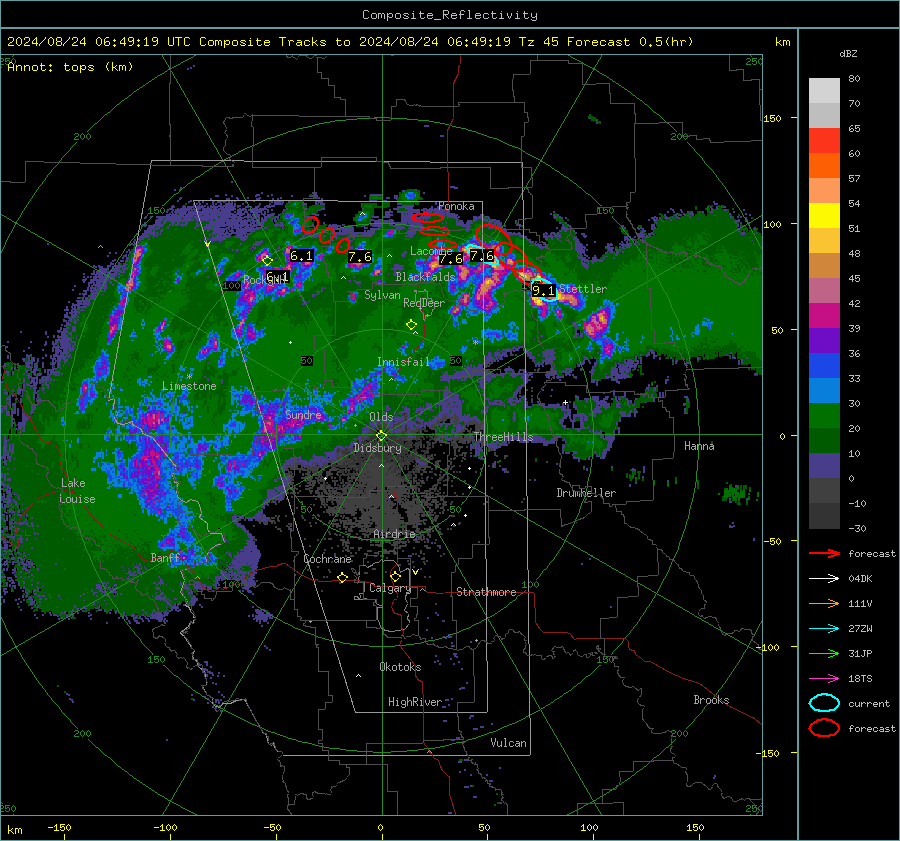This screenshot has width=900, height=841.
Task: Select the bright green swatch between 30 and 20 dBZ
Action: click(x=824, y=416)
